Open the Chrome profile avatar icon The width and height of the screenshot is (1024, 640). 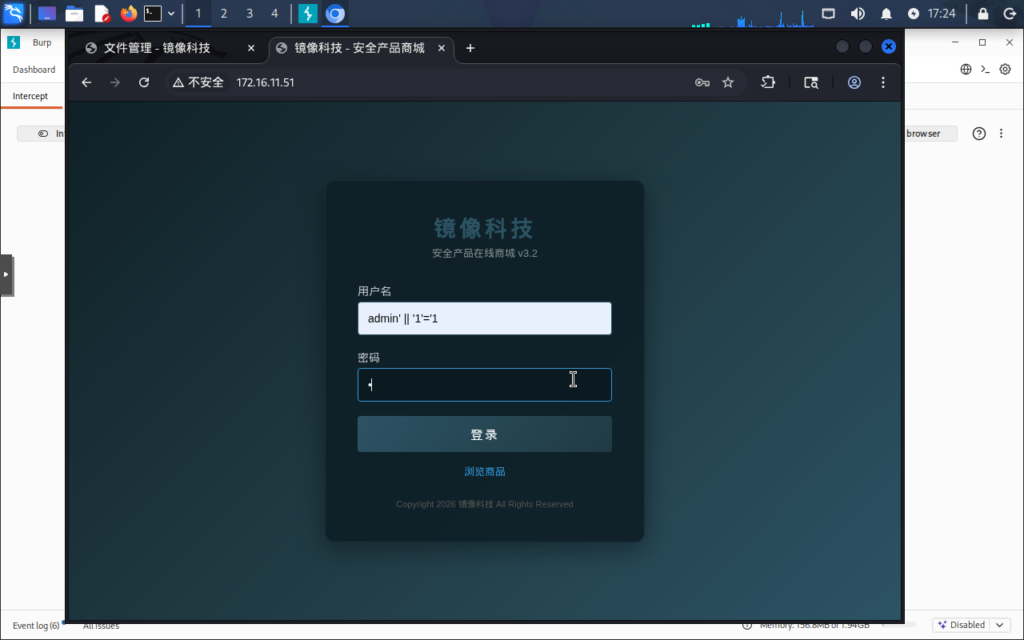pyautogui.click(x=854, y=83)
